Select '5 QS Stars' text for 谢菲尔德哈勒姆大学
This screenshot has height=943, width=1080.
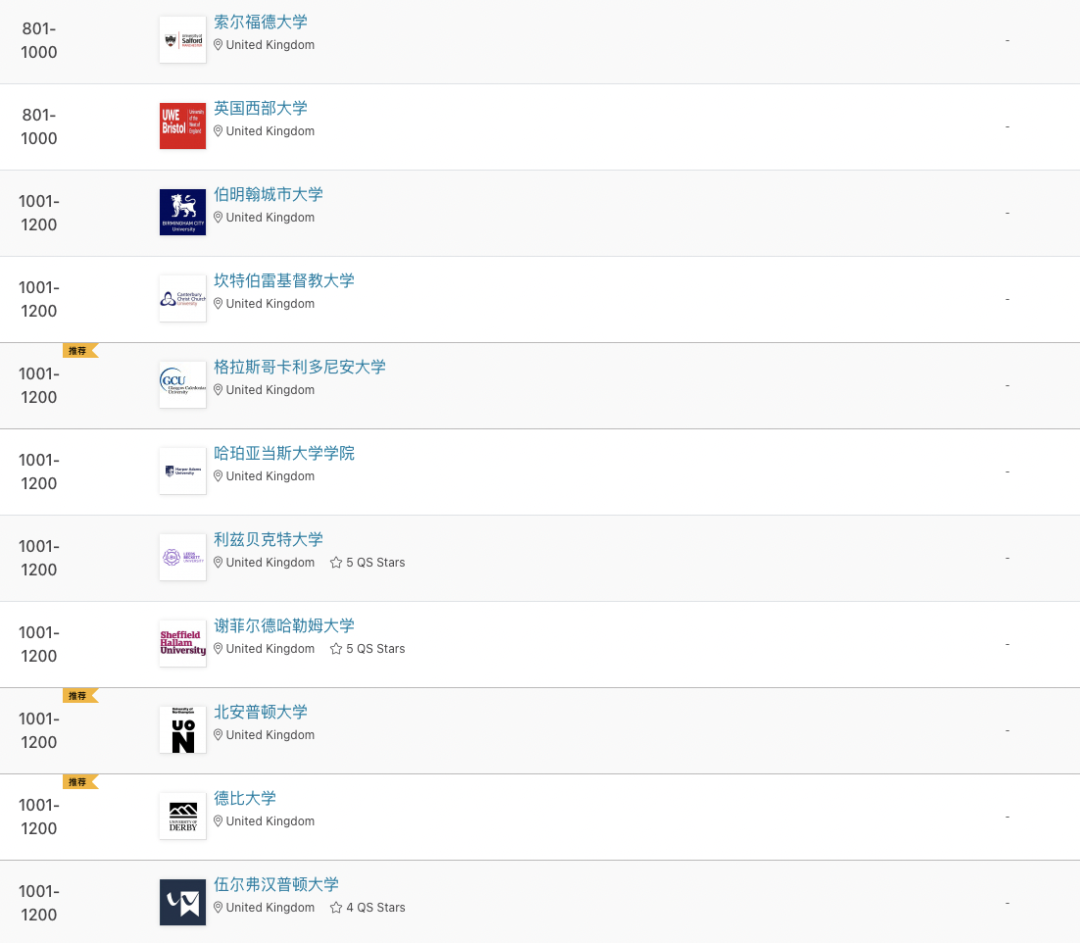(x=375, y=649)
